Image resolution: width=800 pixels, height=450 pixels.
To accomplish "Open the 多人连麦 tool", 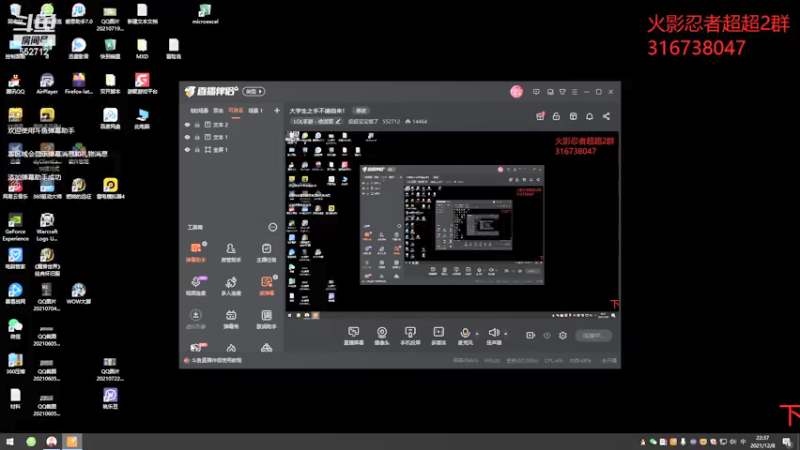I will tap(231, 286).
